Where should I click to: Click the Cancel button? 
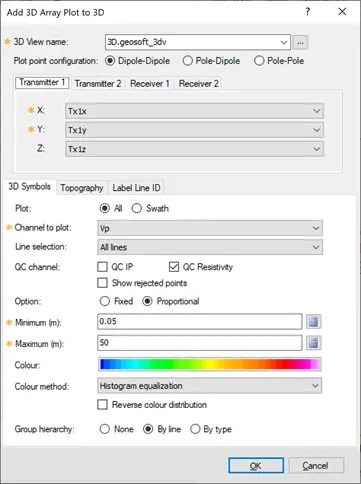click(x=316, y=465)
